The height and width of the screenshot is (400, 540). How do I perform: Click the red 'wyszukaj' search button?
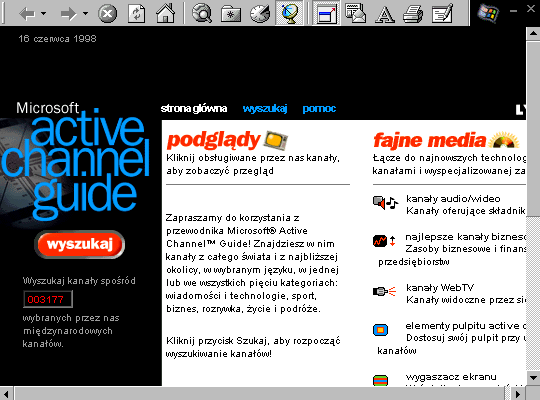(80, 244)
